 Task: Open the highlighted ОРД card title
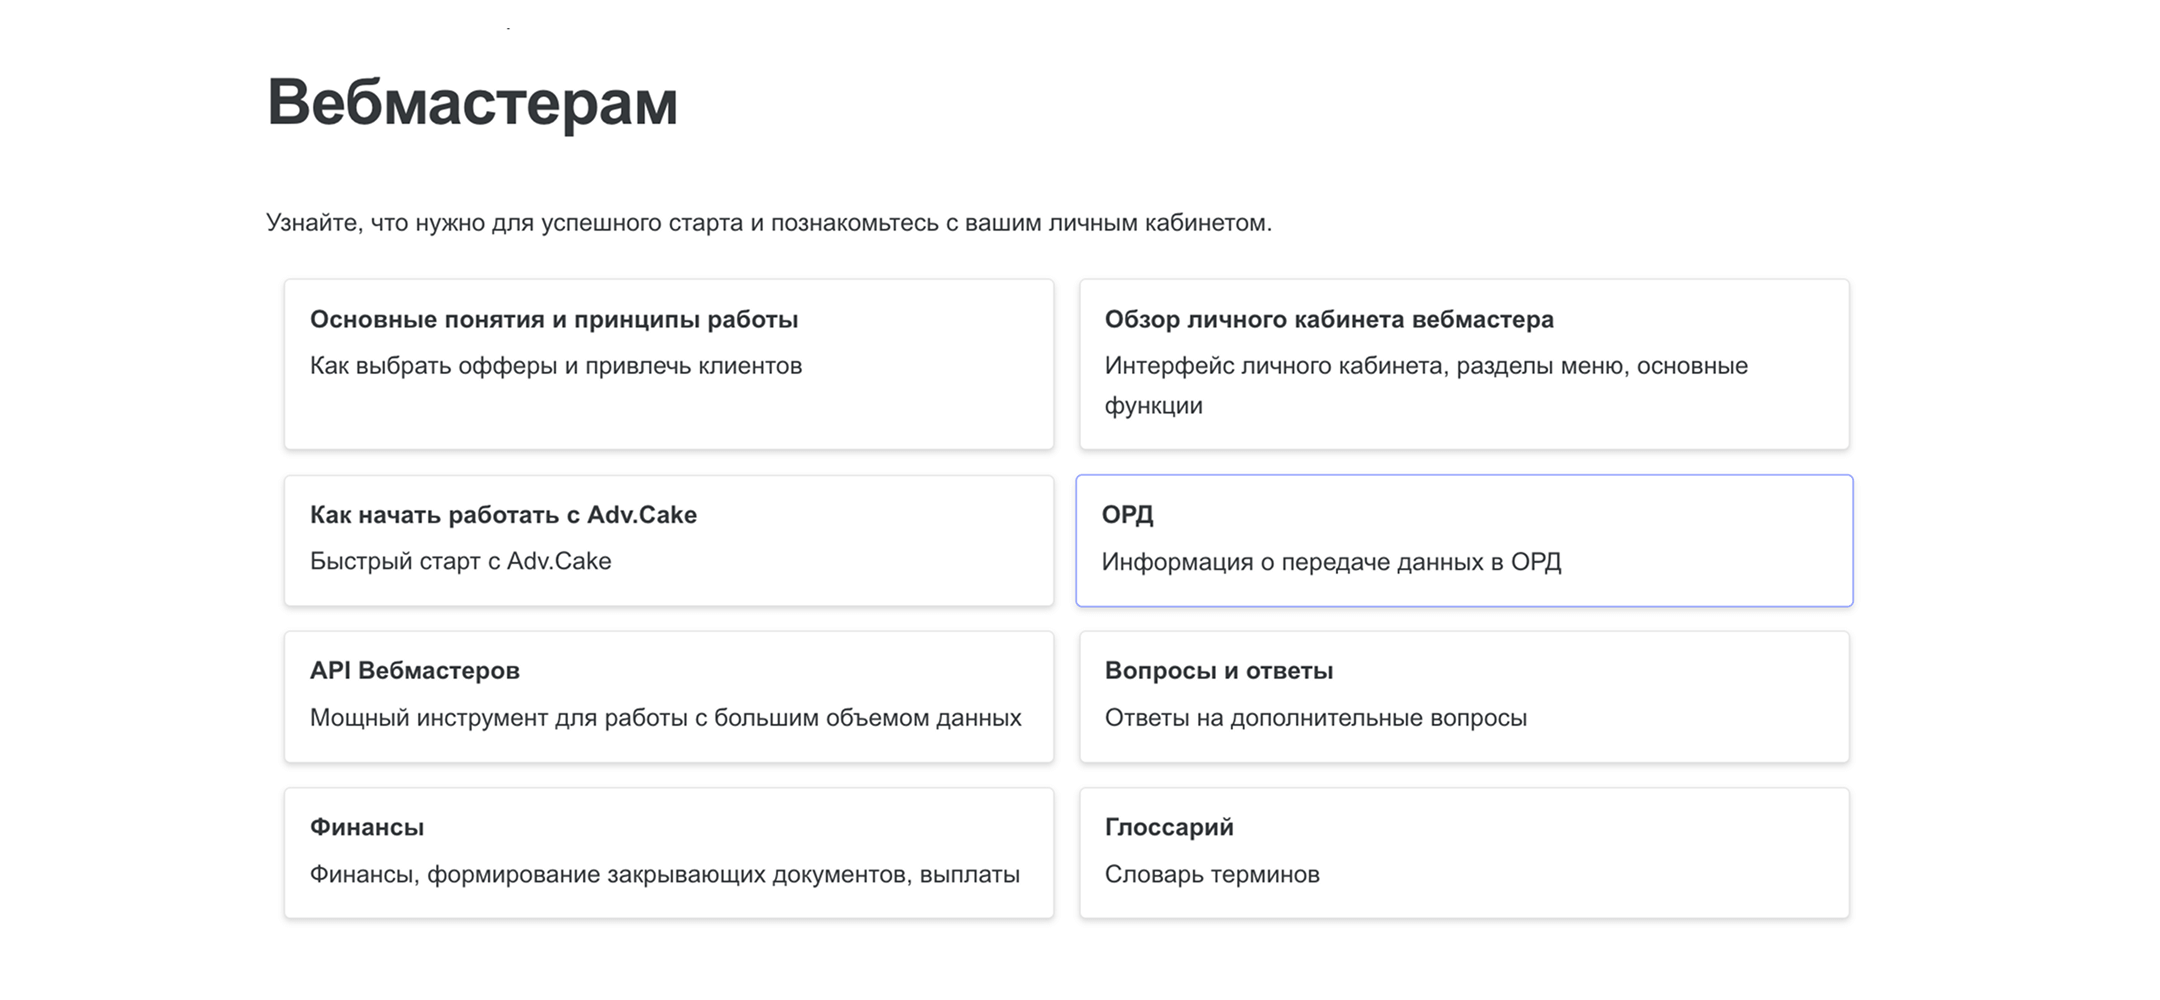pyautogui.click(x=1127, y=515)
